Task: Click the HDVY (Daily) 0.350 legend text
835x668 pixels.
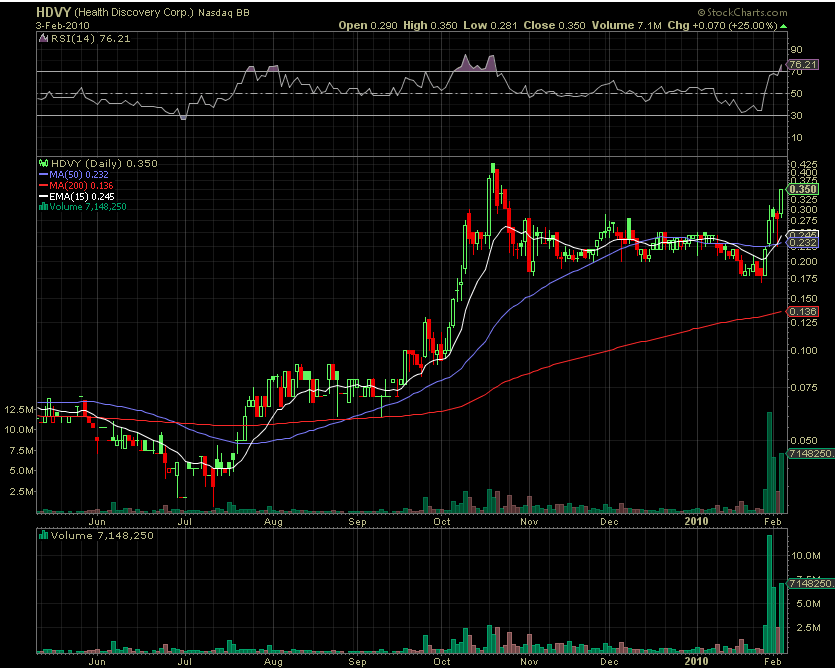Action: pos(104,164)
